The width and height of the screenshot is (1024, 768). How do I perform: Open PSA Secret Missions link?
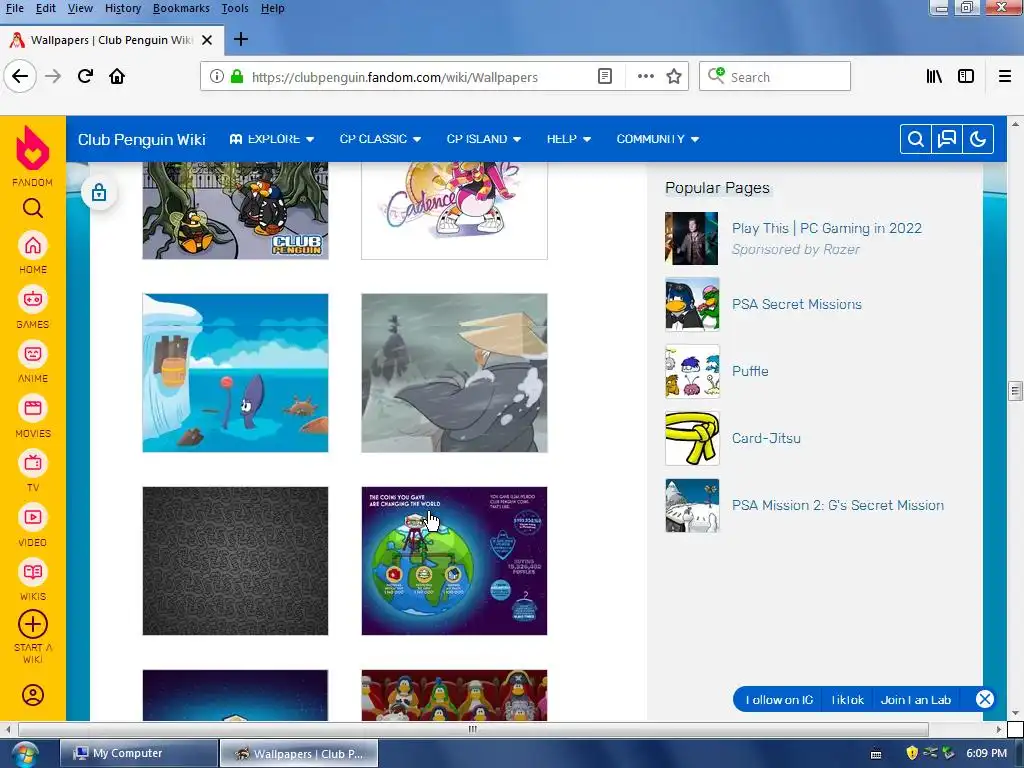(x=797, y=304)
